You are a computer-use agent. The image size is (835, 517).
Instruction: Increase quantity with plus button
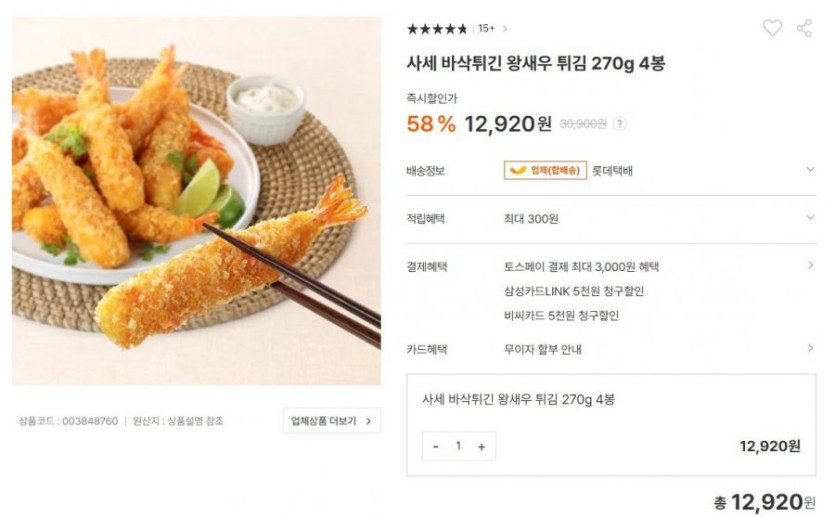pos(481,447)
